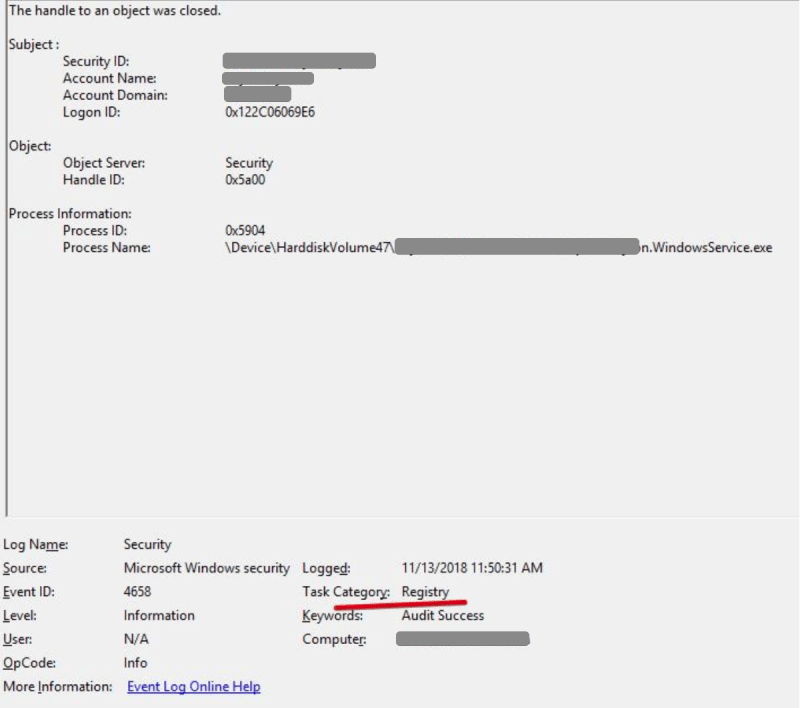This screenshot has width=800, height=708.
Task: Click the underlined Log Name label
Action: pos(36,544)
